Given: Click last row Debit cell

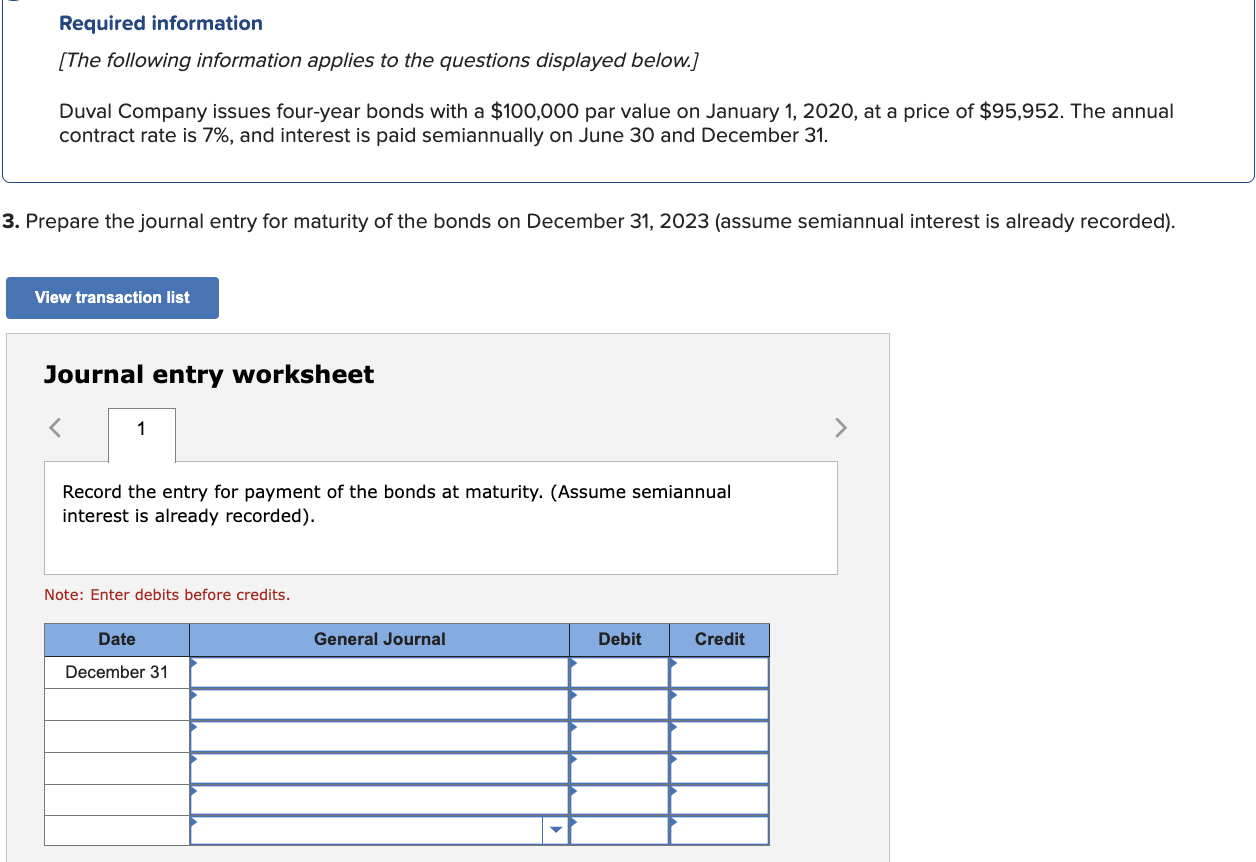Looking at the screenshot, I should [x=619, y=831].
